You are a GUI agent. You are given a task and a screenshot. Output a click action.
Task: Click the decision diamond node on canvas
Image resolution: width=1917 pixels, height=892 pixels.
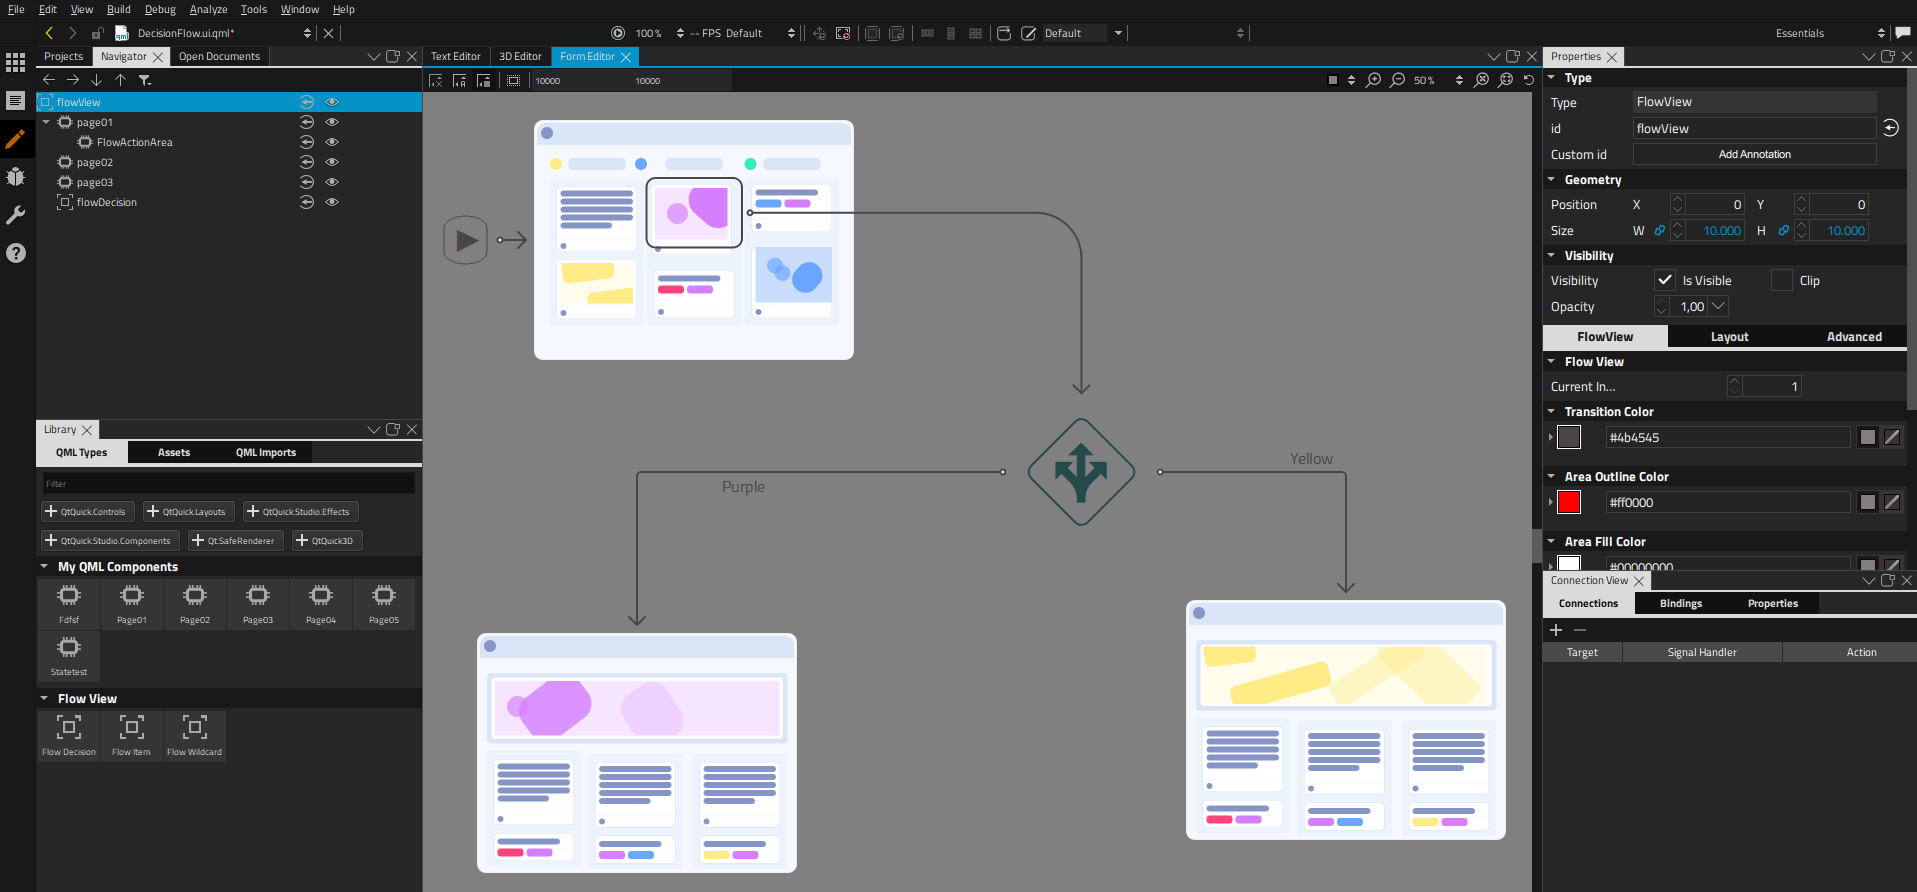point(1081,472)
